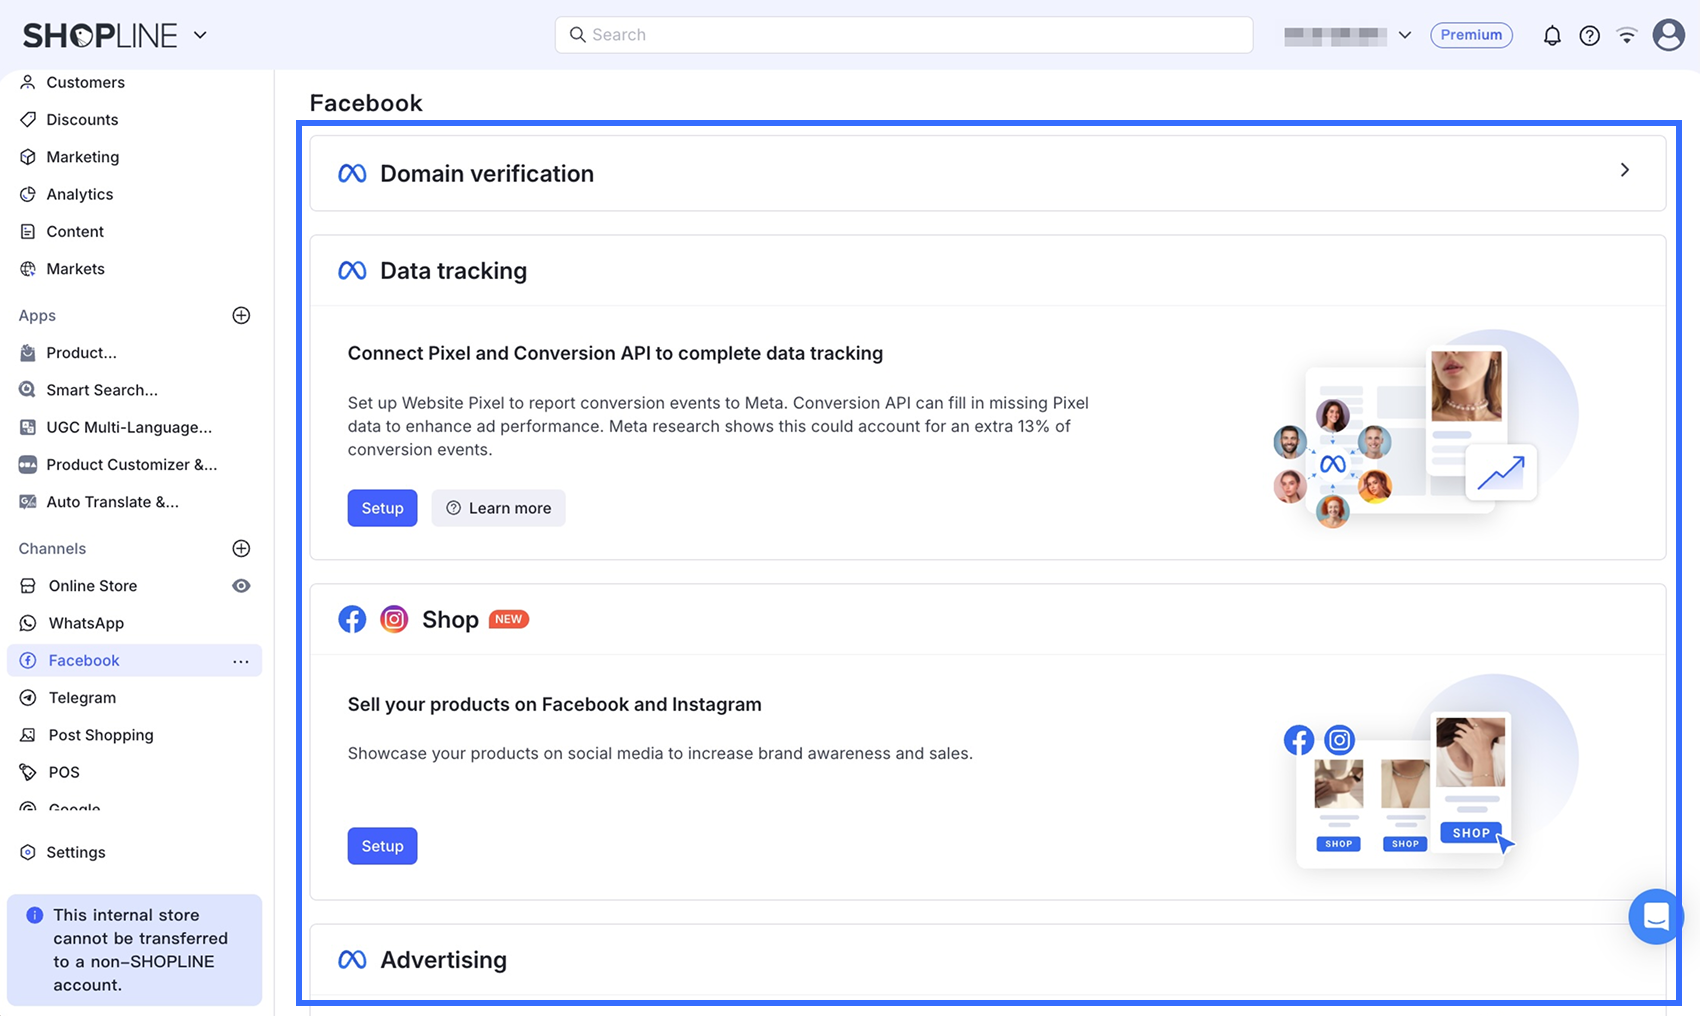This screenshot has height=1016, width=1700.
Task: Expand the Domain verification chevron
Action: pyautogui.click(x=1625, y=170)
